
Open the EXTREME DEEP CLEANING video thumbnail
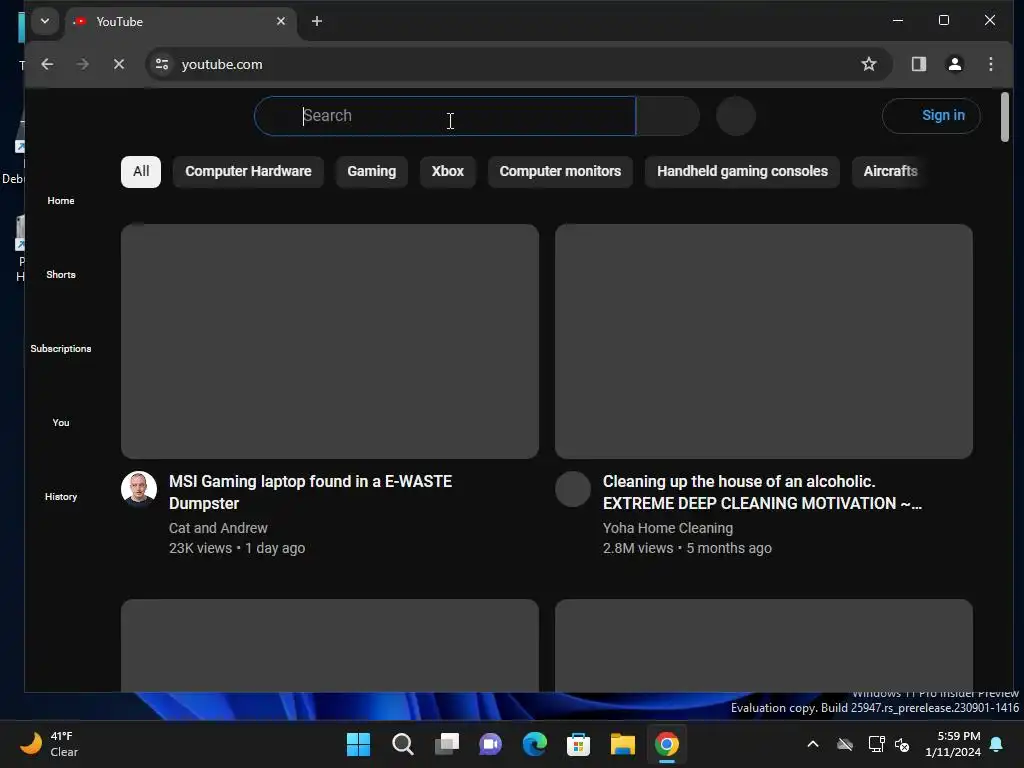coord(764,341)
